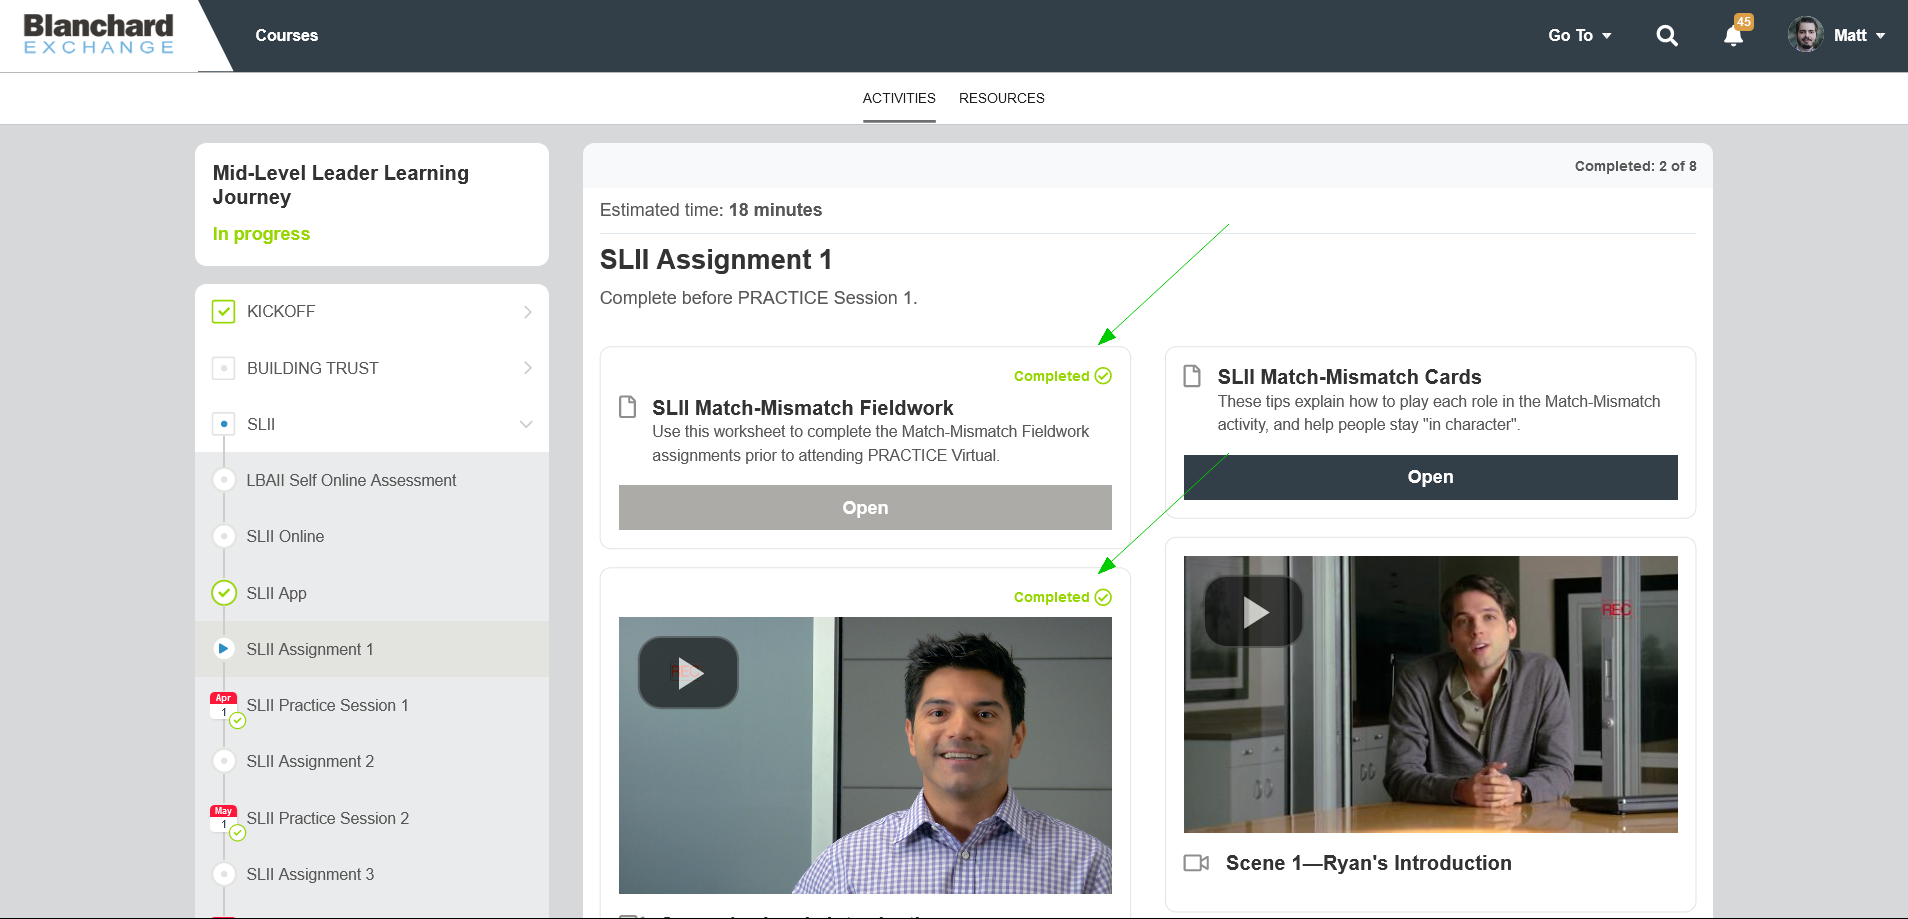Click the status circle beside SLII Assignment 3

pyautogui.click(x=224, y=874)
